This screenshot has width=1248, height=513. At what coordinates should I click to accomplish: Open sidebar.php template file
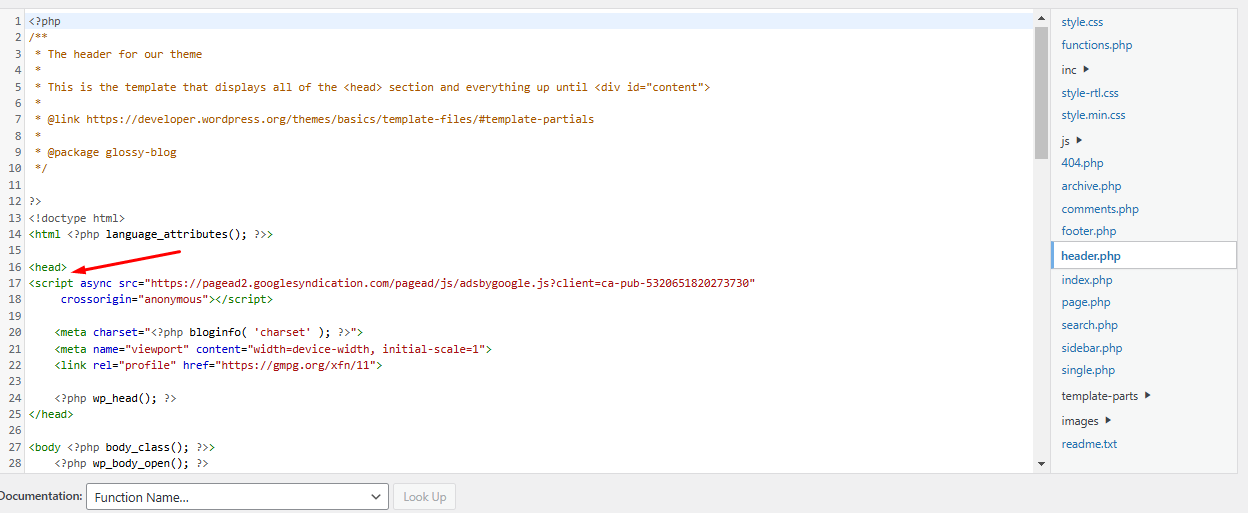1091,348
